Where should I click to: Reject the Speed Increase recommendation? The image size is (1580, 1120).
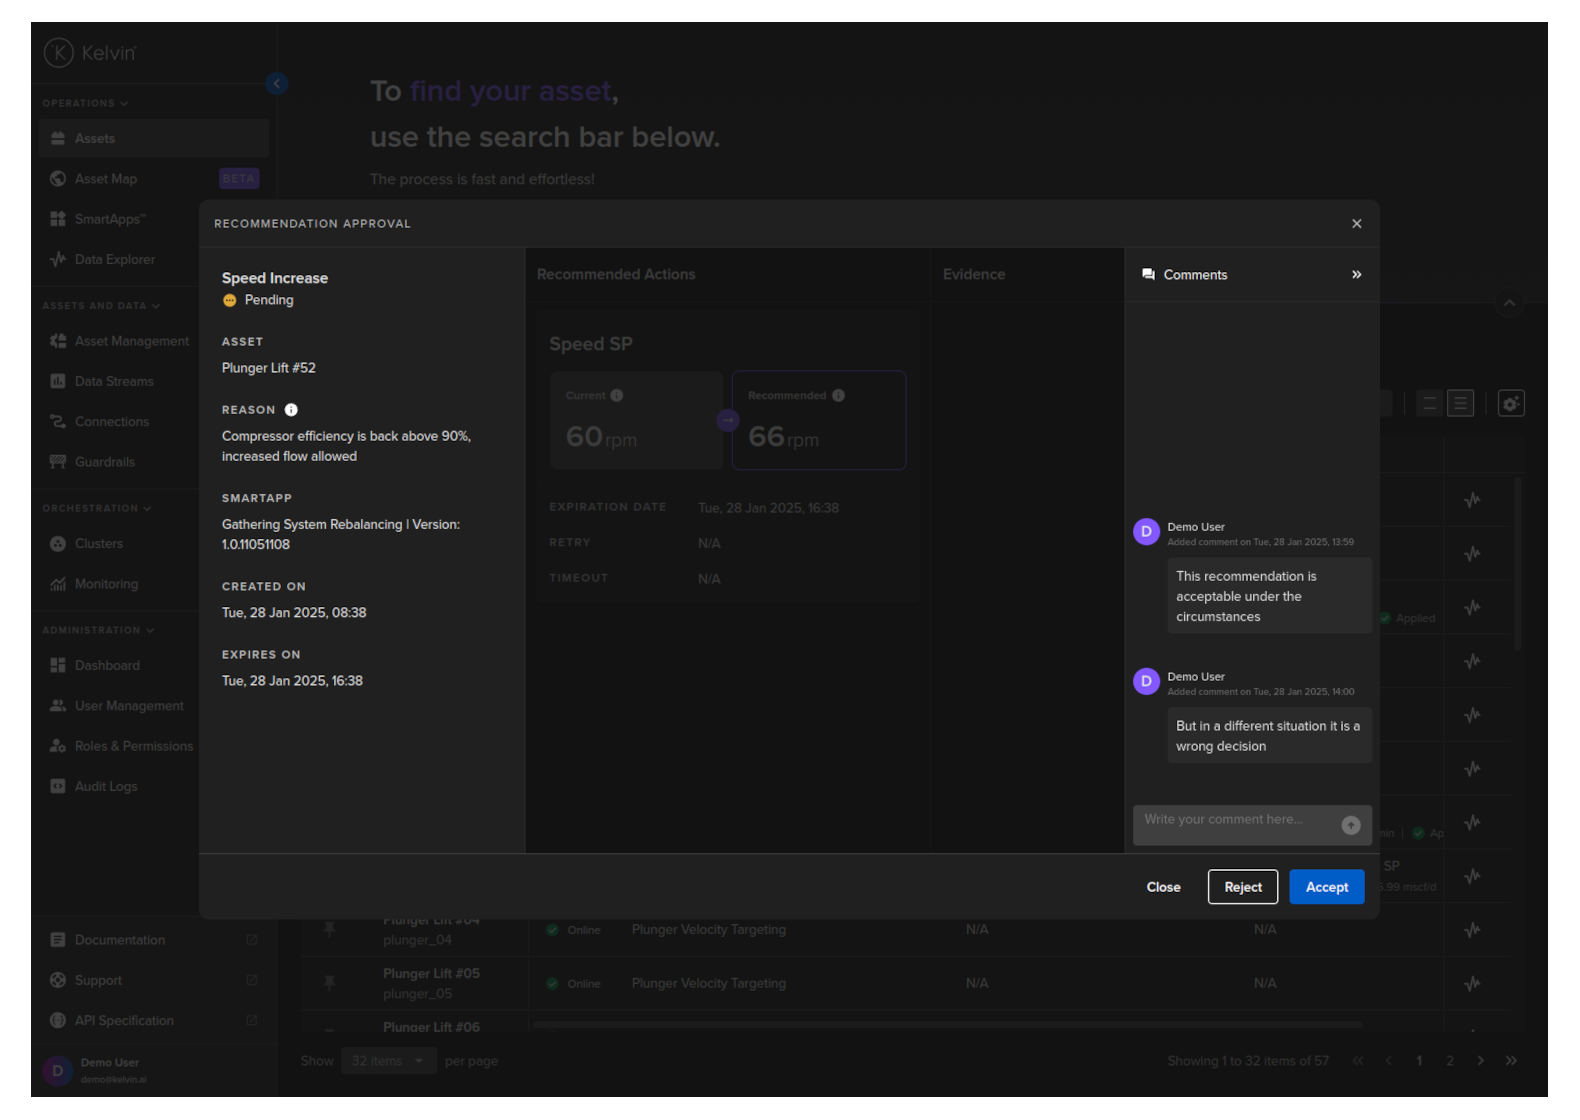click(x=1242, y=887)
